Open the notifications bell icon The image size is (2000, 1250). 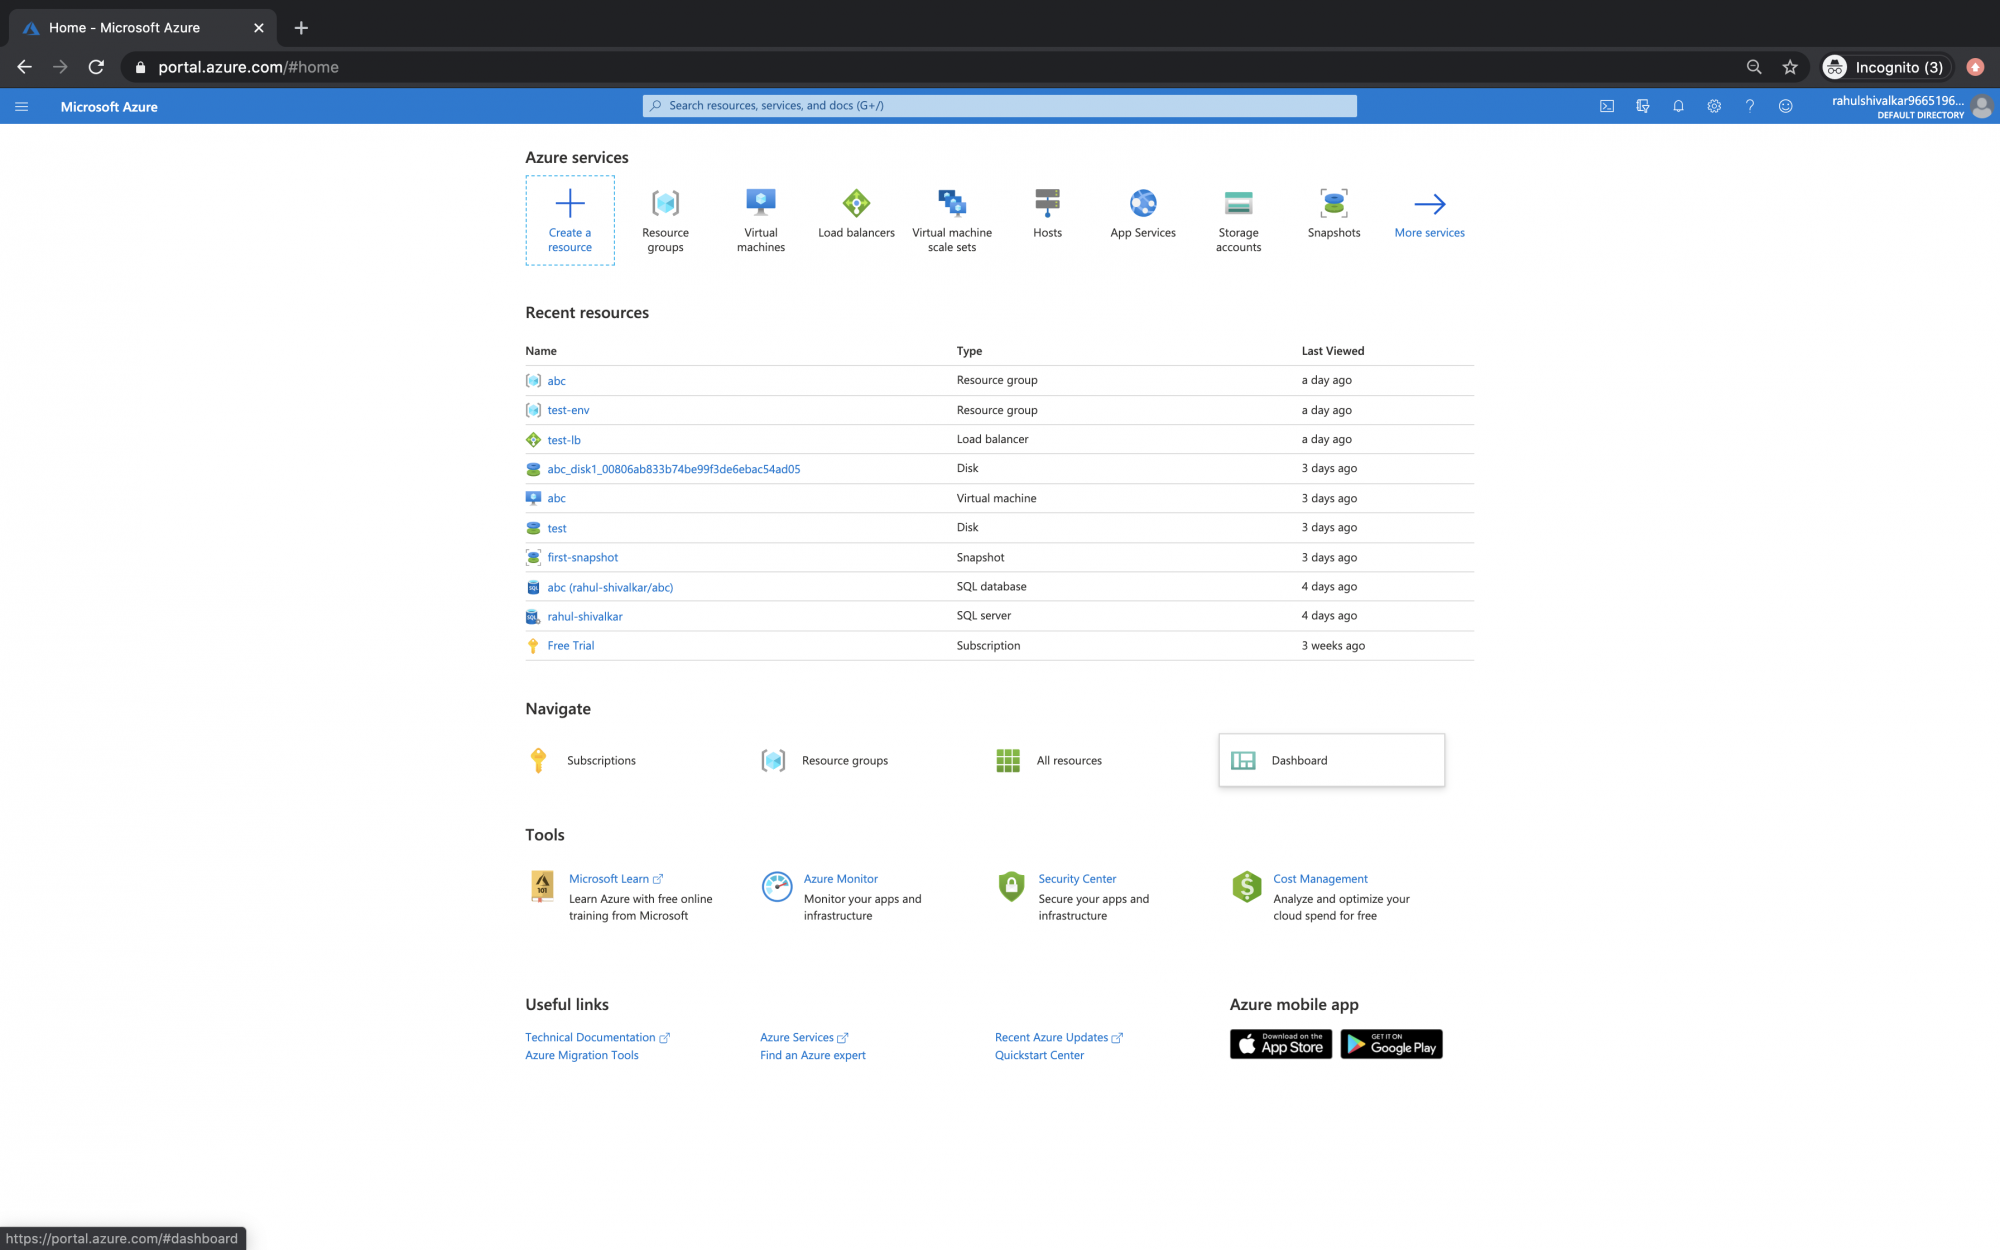(x=1678, y=106)
